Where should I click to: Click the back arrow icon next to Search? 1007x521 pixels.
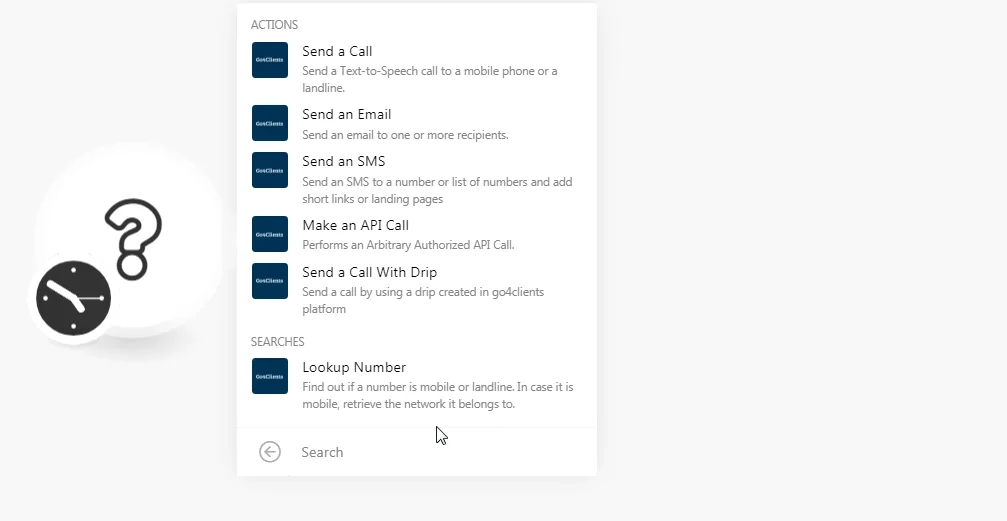[x=270, y=452]
